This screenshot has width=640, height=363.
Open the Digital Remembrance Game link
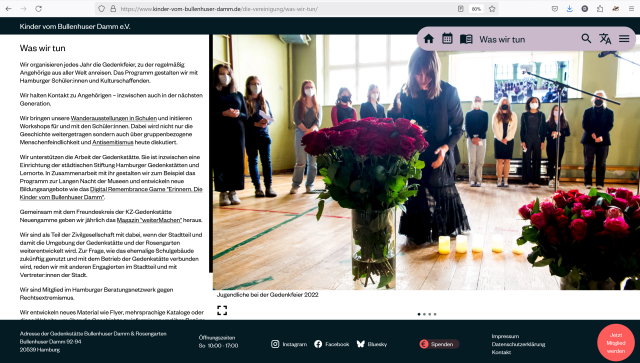point(111,193)
